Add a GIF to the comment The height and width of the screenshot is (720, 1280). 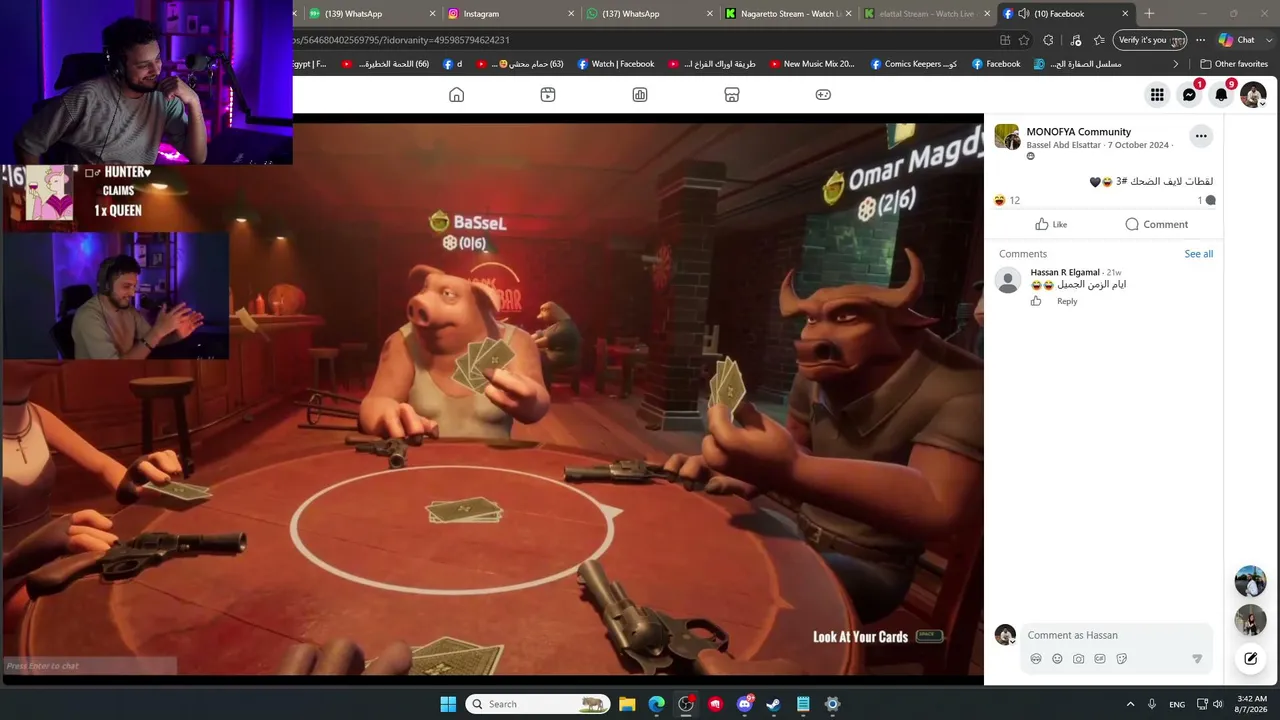point(1100,659)
